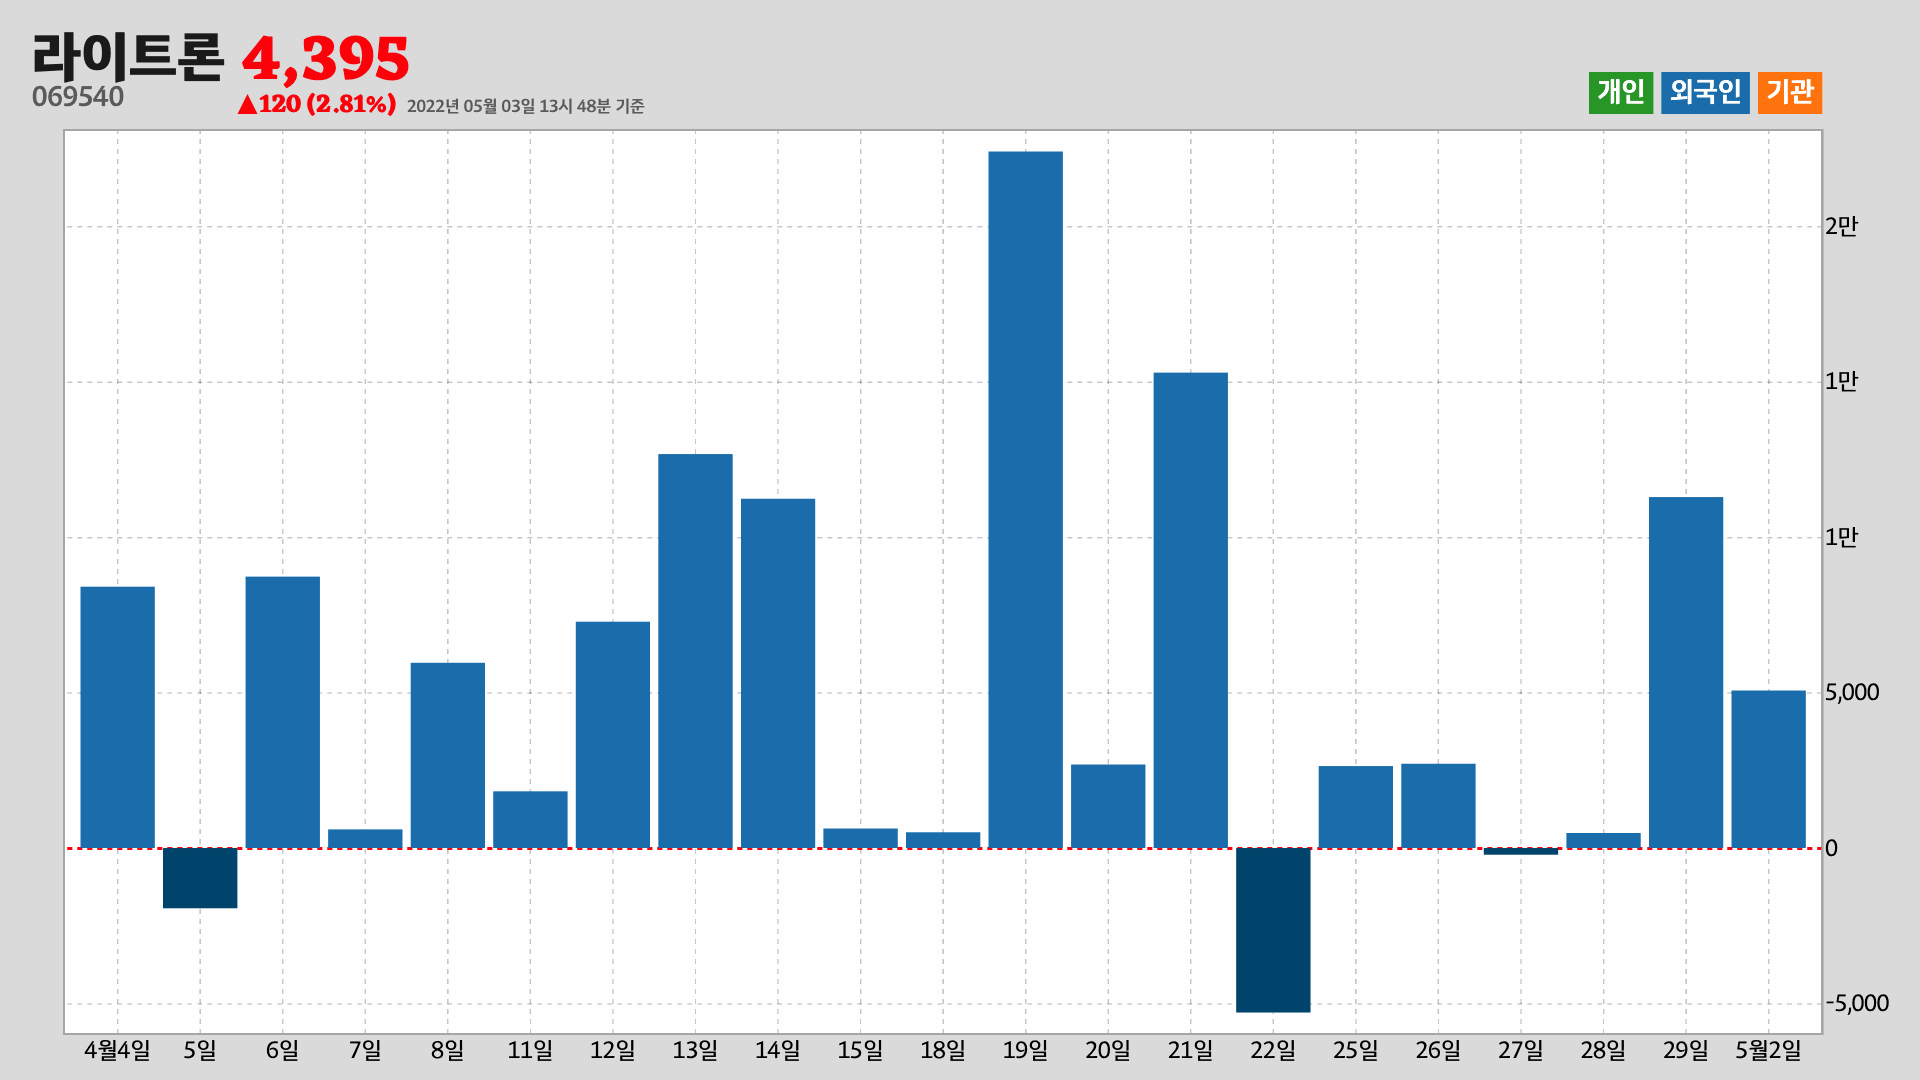Click the tallest bar for 19일
This screenshot has height=1080, width=1920.
click(x=1025, y=500)
